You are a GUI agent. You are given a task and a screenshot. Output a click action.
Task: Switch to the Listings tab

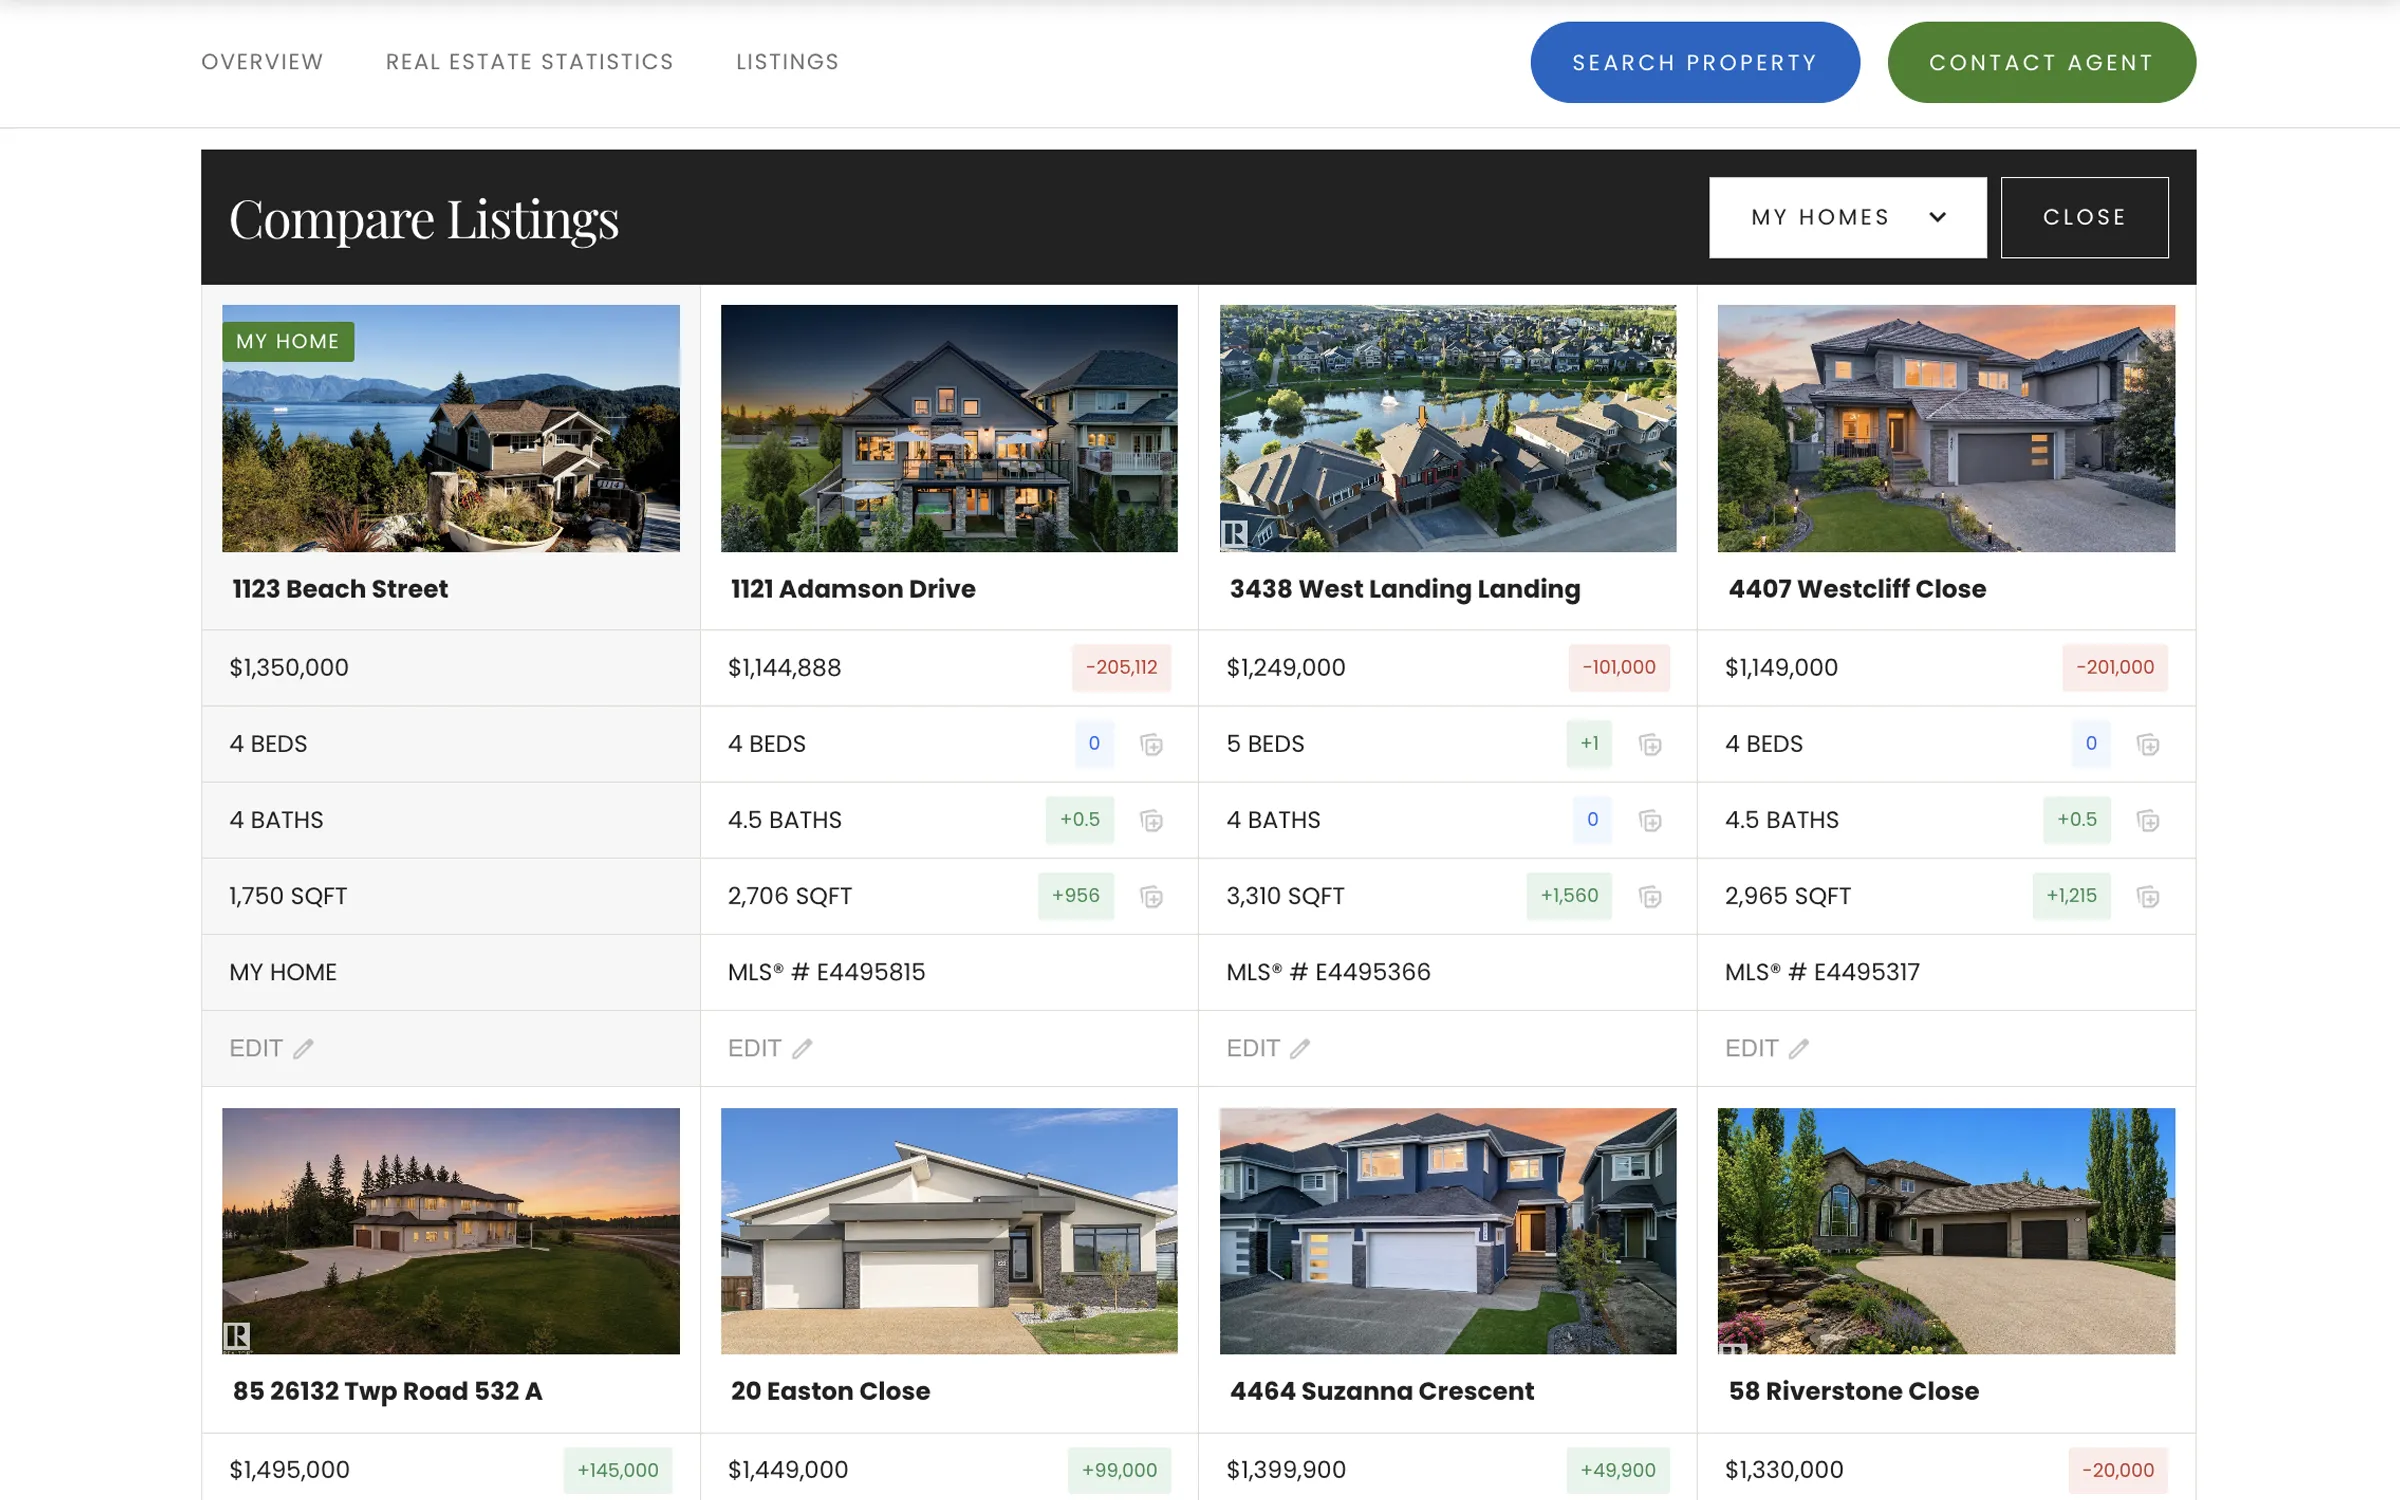point(788,62)
